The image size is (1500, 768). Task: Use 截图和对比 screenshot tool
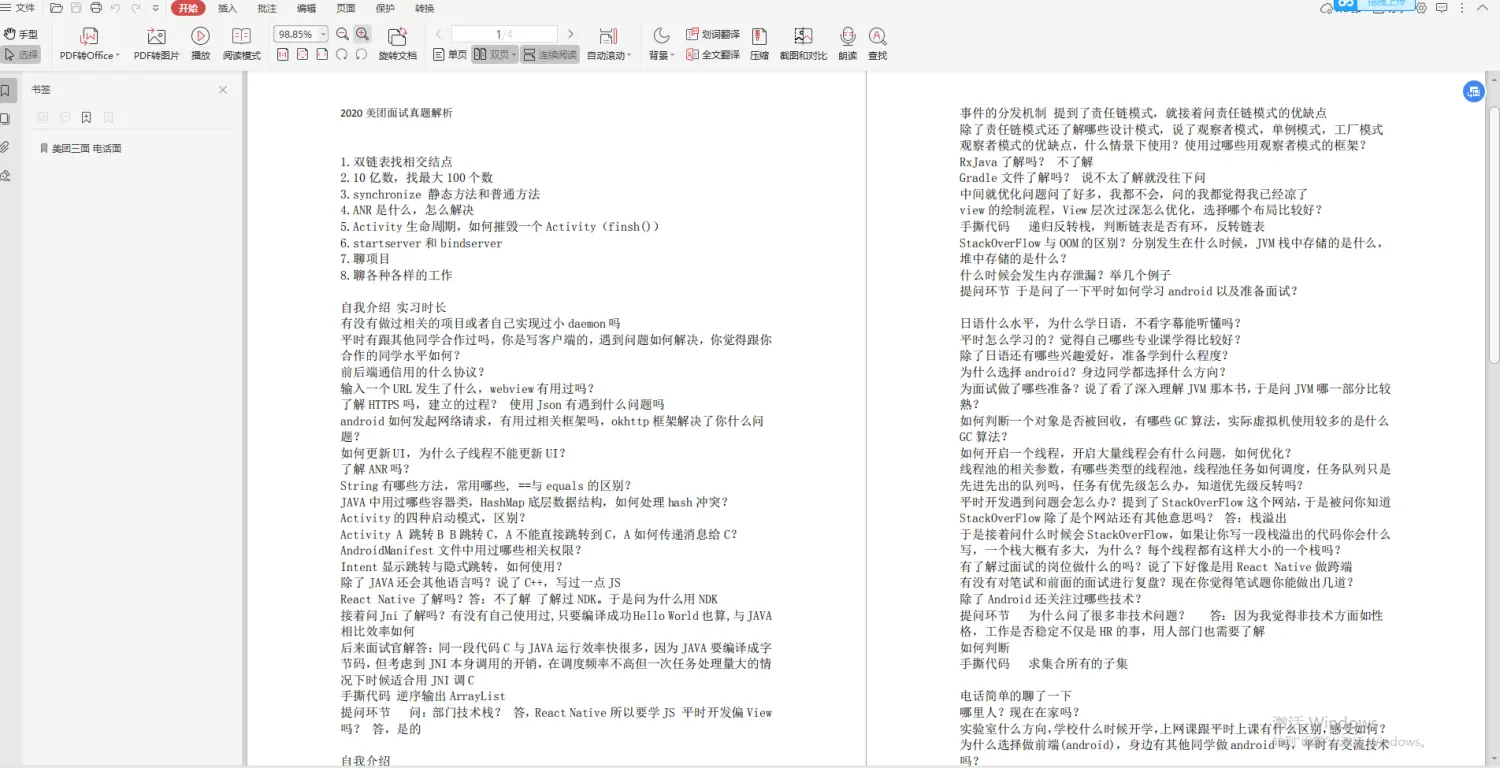801,42
